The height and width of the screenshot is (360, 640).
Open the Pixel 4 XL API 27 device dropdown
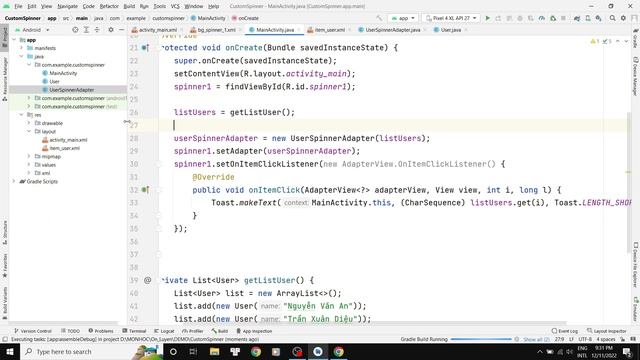[x=451, y=18]
